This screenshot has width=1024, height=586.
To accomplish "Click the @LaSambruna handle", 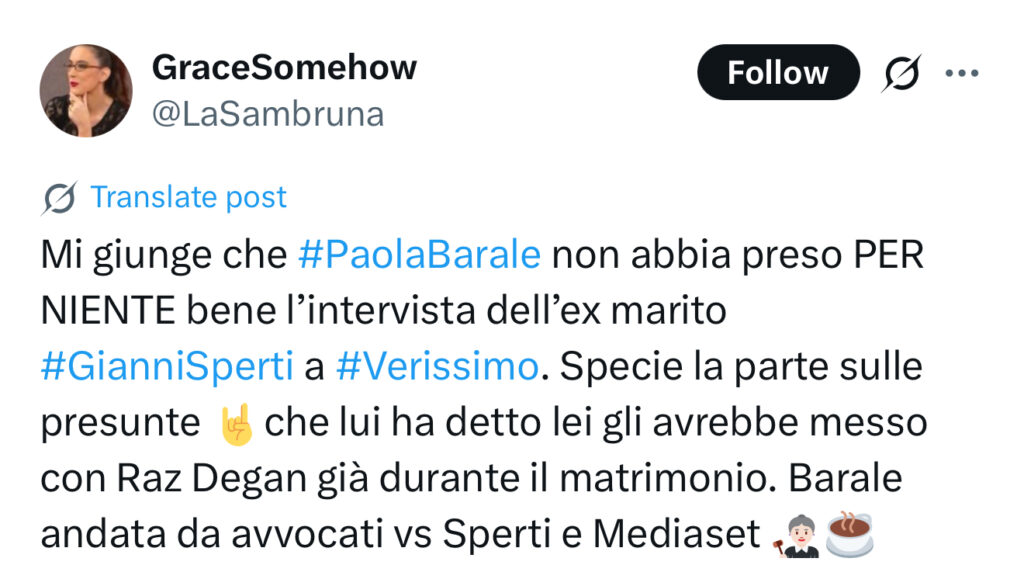I will pyautogui.click(x=267, y=114).
